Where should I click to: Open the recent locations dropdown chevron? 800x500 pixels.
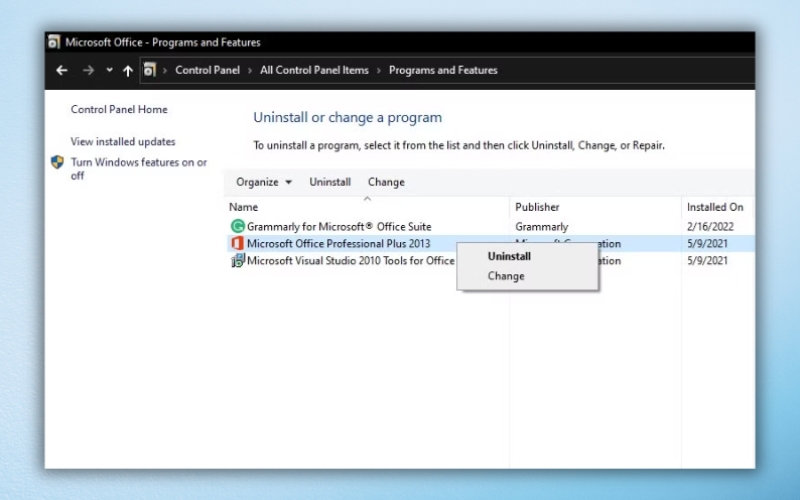click(x=109, y=71)
